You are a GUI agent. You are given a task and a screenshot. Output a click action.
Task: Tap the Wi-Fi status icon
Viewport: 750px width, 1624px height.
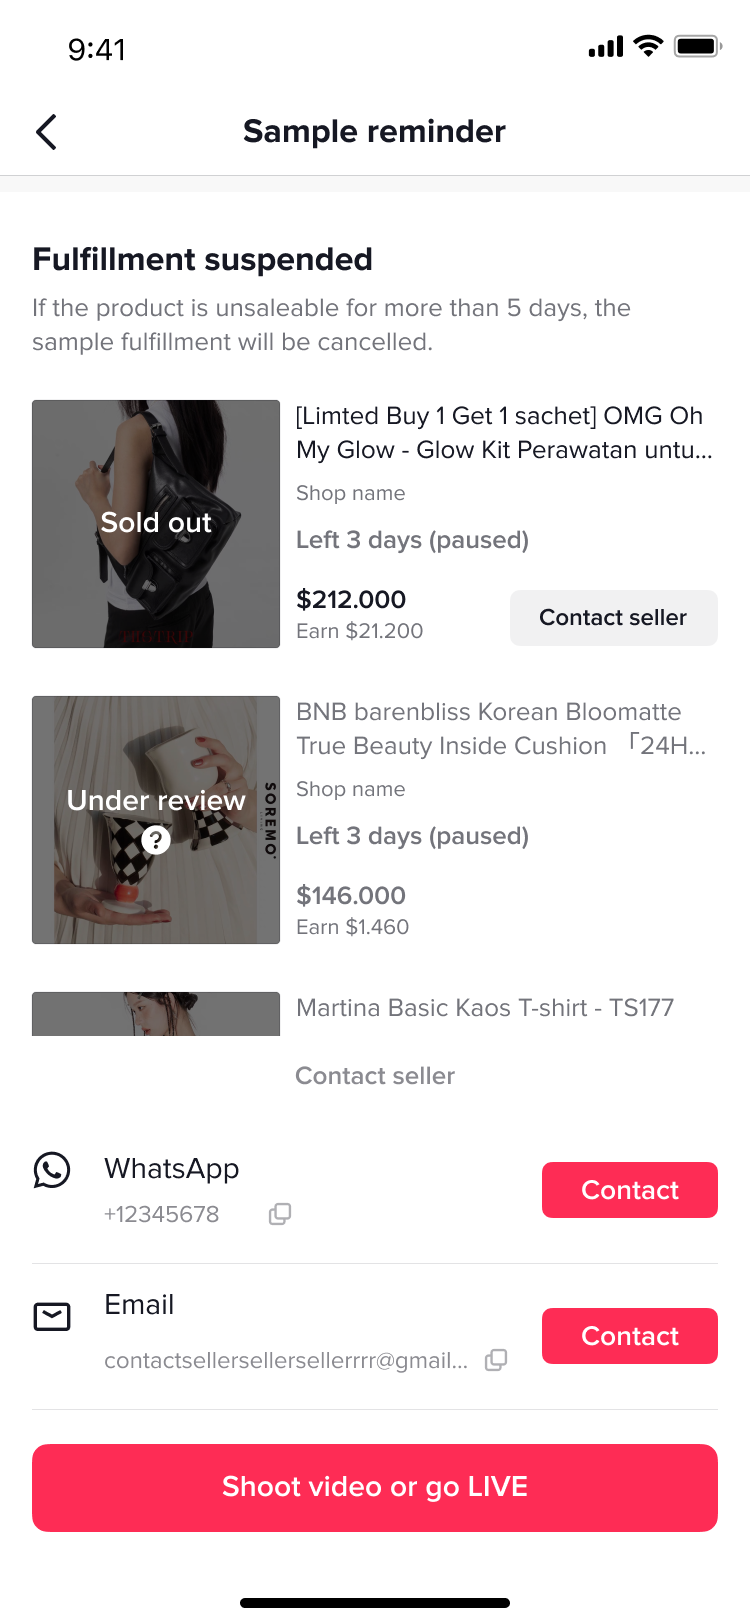[649, 46]
